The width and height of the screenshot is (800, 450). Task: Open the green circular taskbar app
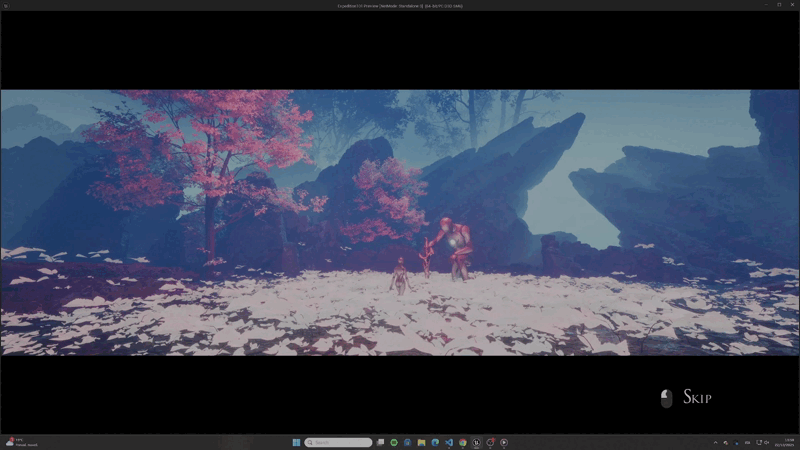click(x=394, y=442)
